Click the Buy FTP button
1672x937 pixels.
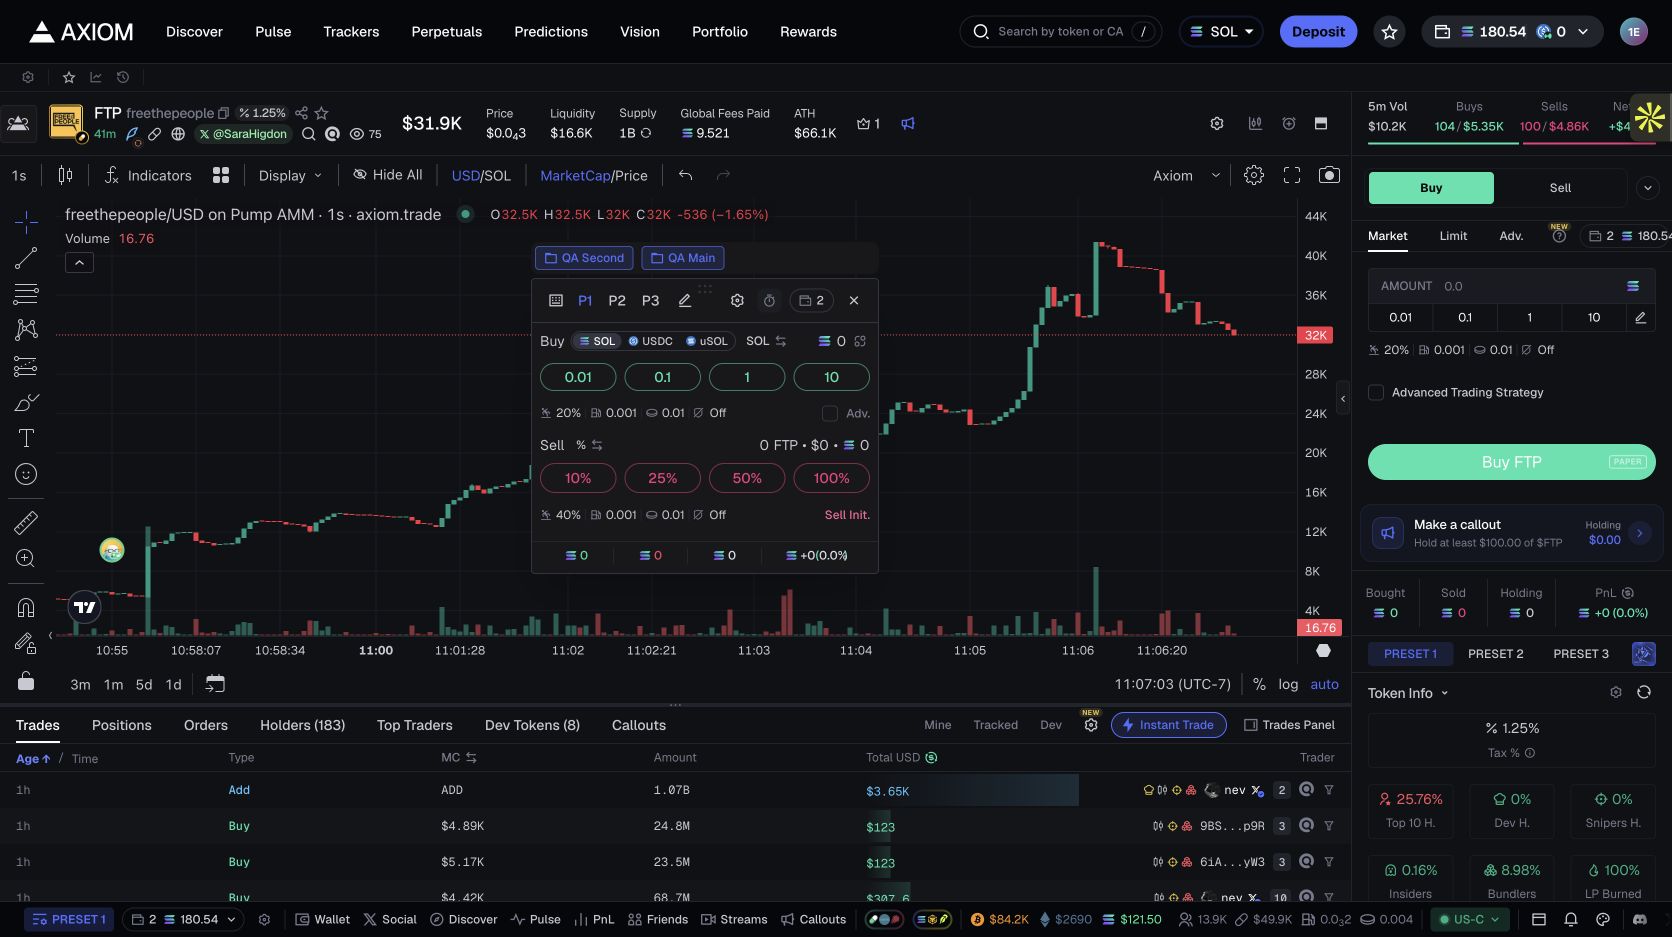[1511, 462]
